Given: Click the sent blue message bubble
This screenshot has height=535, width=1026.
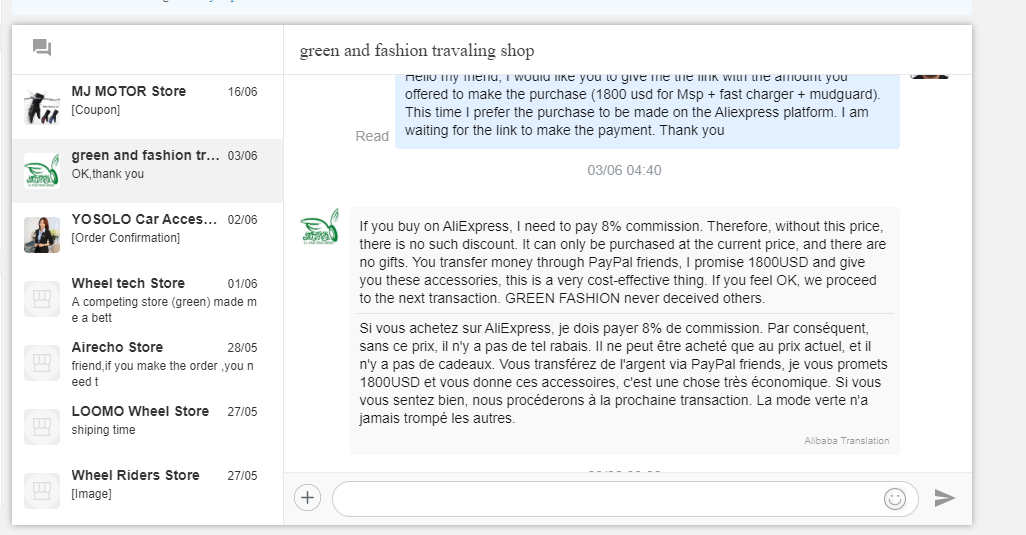Looking at the screenshot, I should (647, 111).
